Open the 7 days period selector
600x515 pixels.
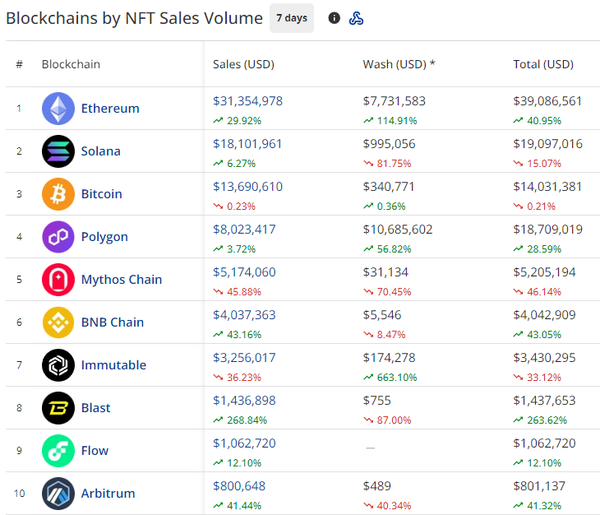point(291,18)
